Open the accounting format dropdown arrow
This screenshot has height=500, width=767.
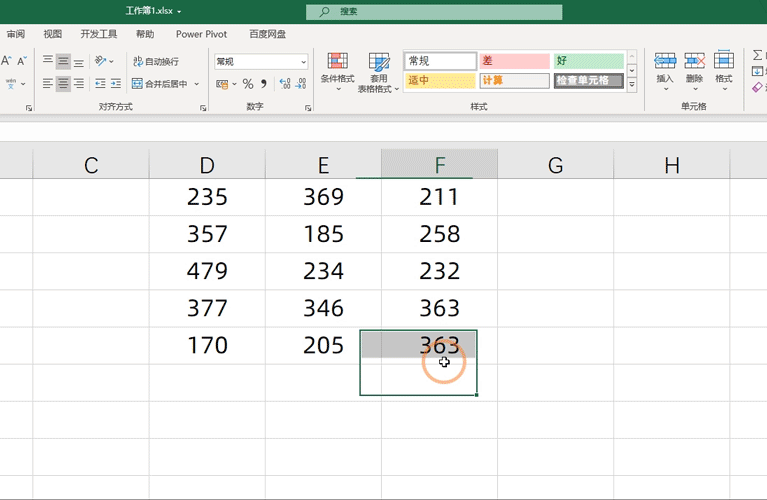click(x=234, y=84)
